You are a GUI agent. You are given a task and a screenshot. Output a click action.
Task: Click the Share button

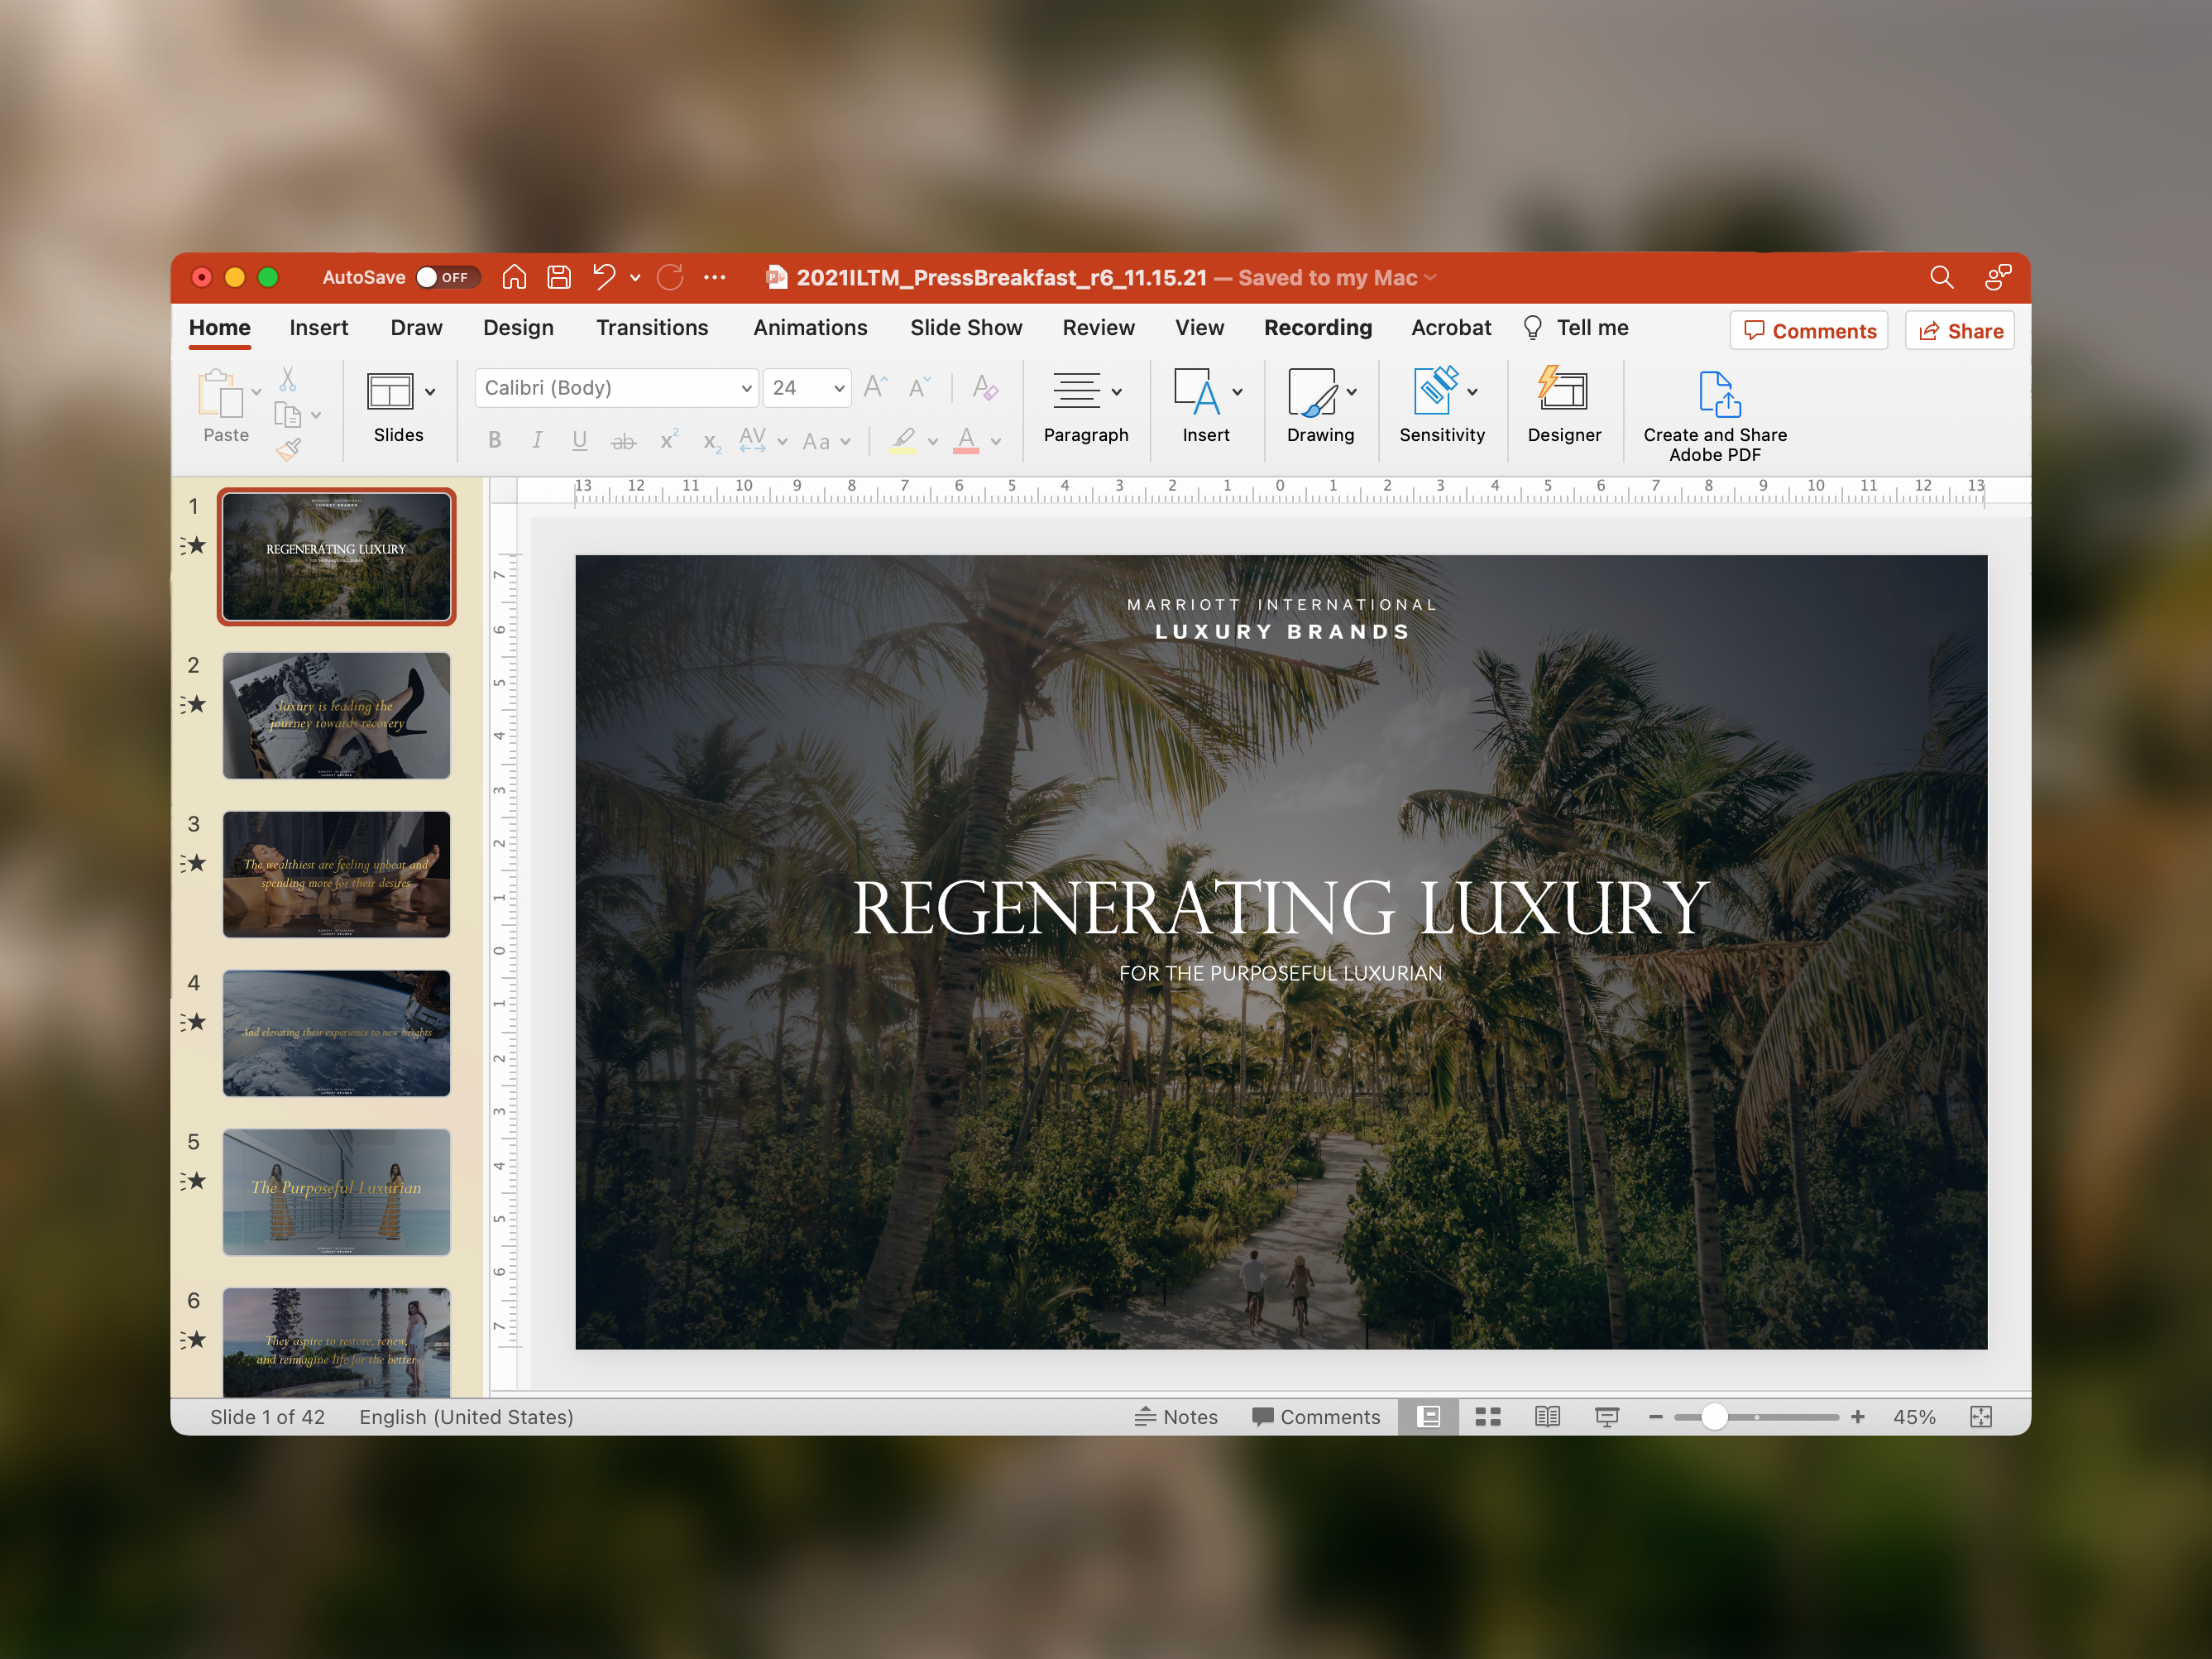[x=1959, y=331]
